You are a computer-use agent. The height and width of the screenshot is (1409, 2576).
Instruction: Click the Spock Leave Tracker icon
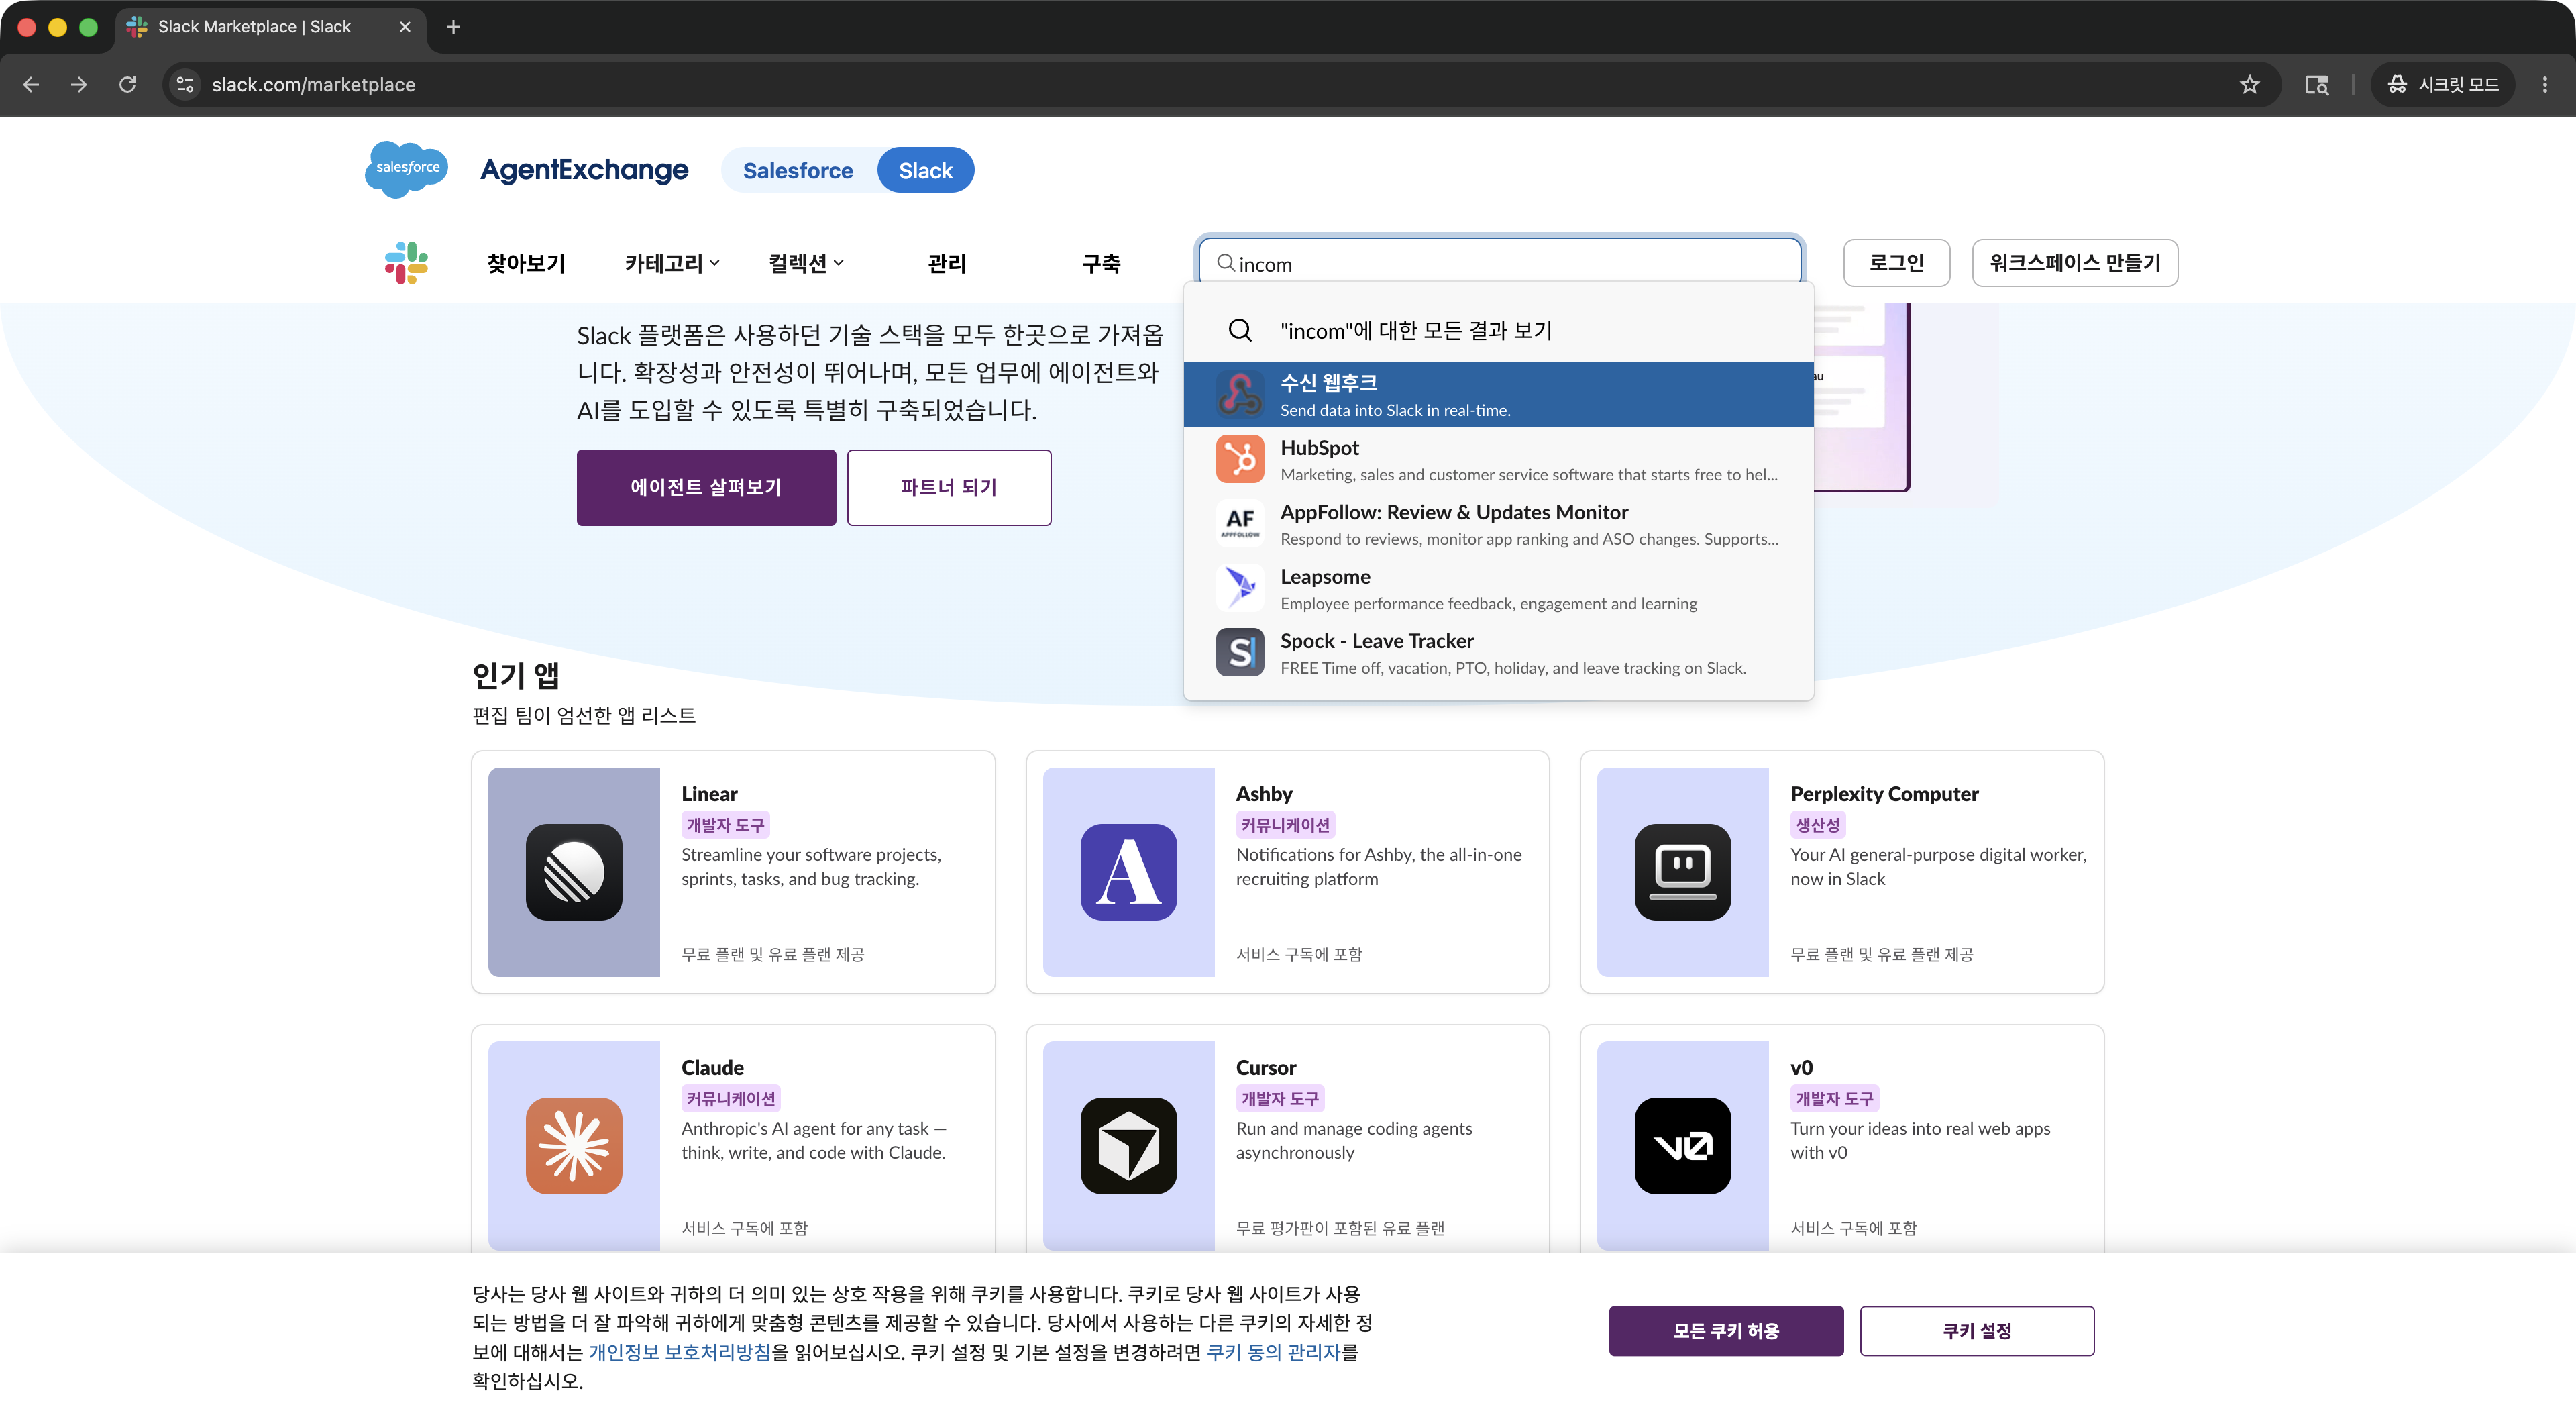[1240, 653]
